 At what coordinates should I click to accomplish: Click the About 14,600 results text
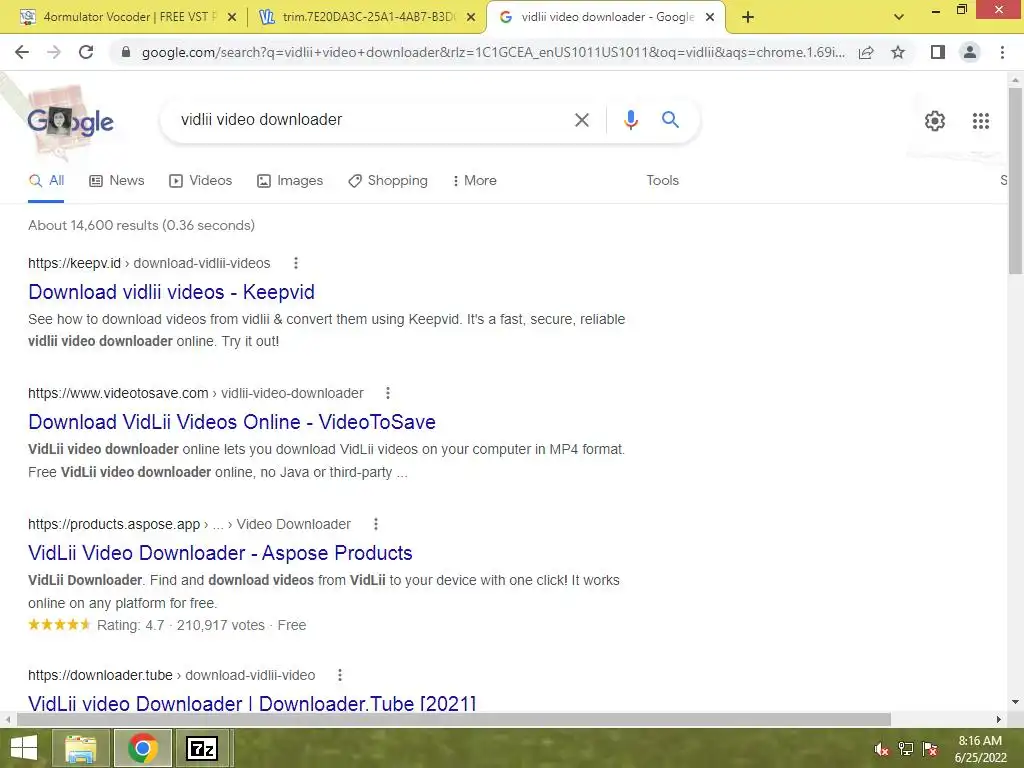pyautogui.click(x=141, y=225)
